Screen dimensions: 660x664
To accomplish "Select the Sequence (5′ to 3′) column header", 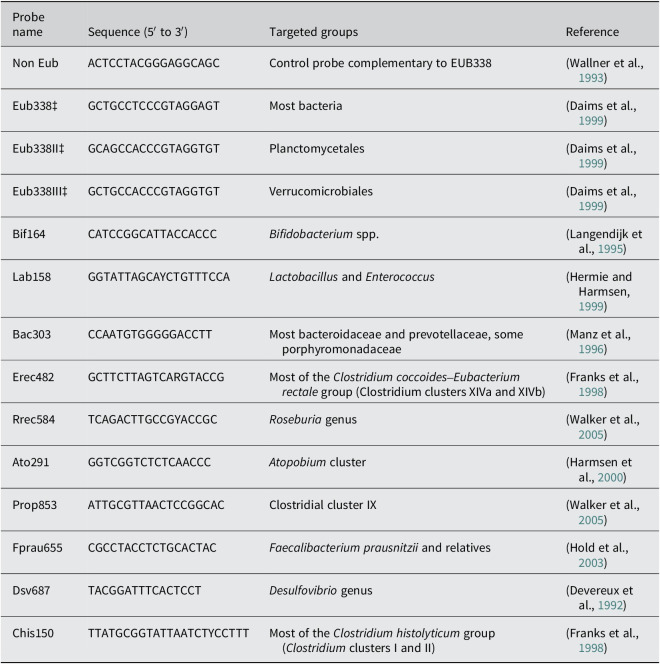I will tap(138, 32).
